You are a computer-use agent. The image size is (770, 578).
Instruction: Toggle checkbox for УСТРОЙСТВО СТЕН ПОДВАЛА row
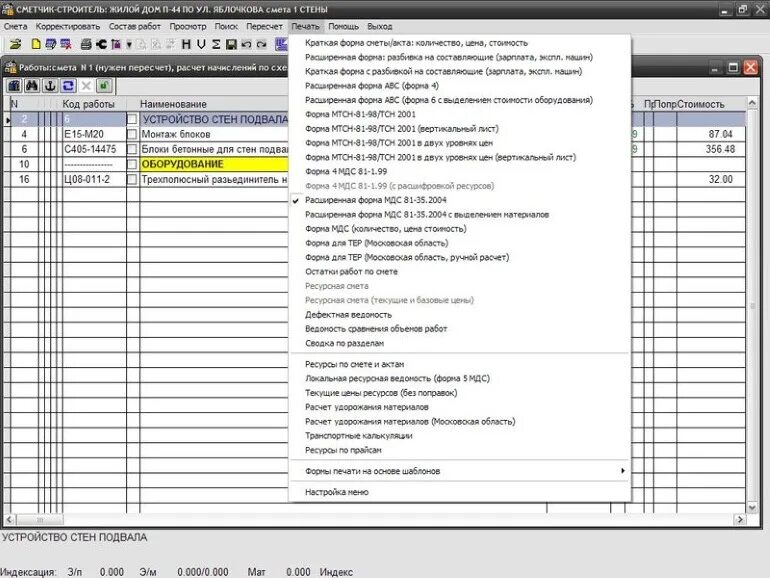(132, 119)
